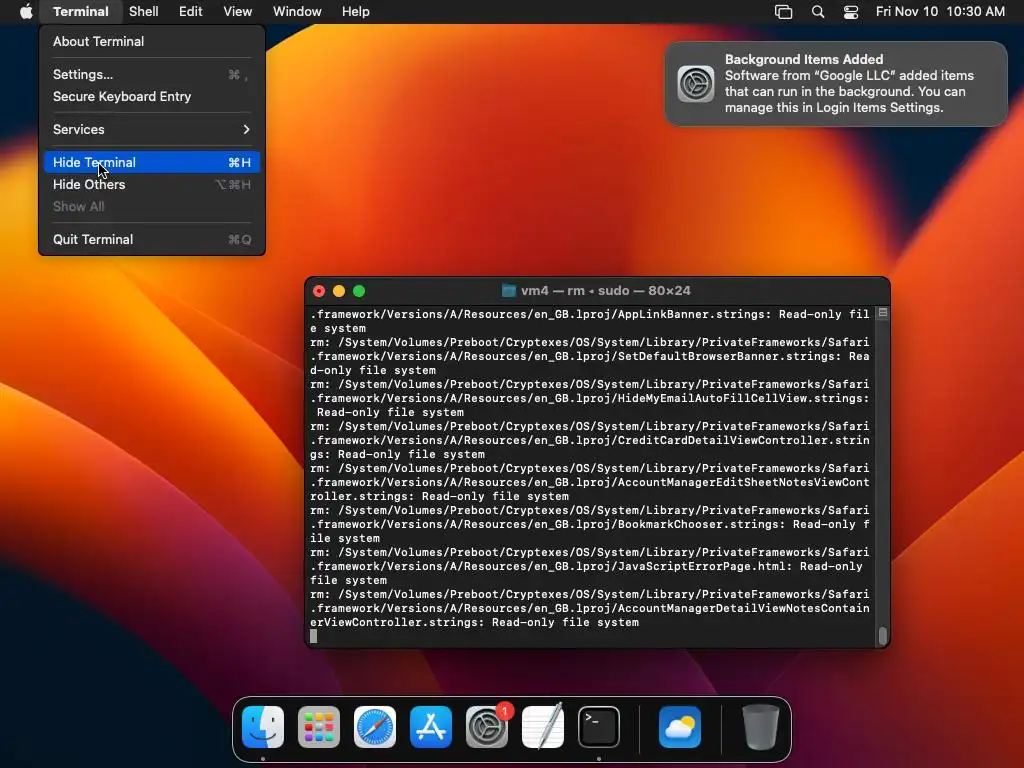Open the View menu
Image resolution: width=1024 pixels, height=768 pixels.
pos(238,12)
